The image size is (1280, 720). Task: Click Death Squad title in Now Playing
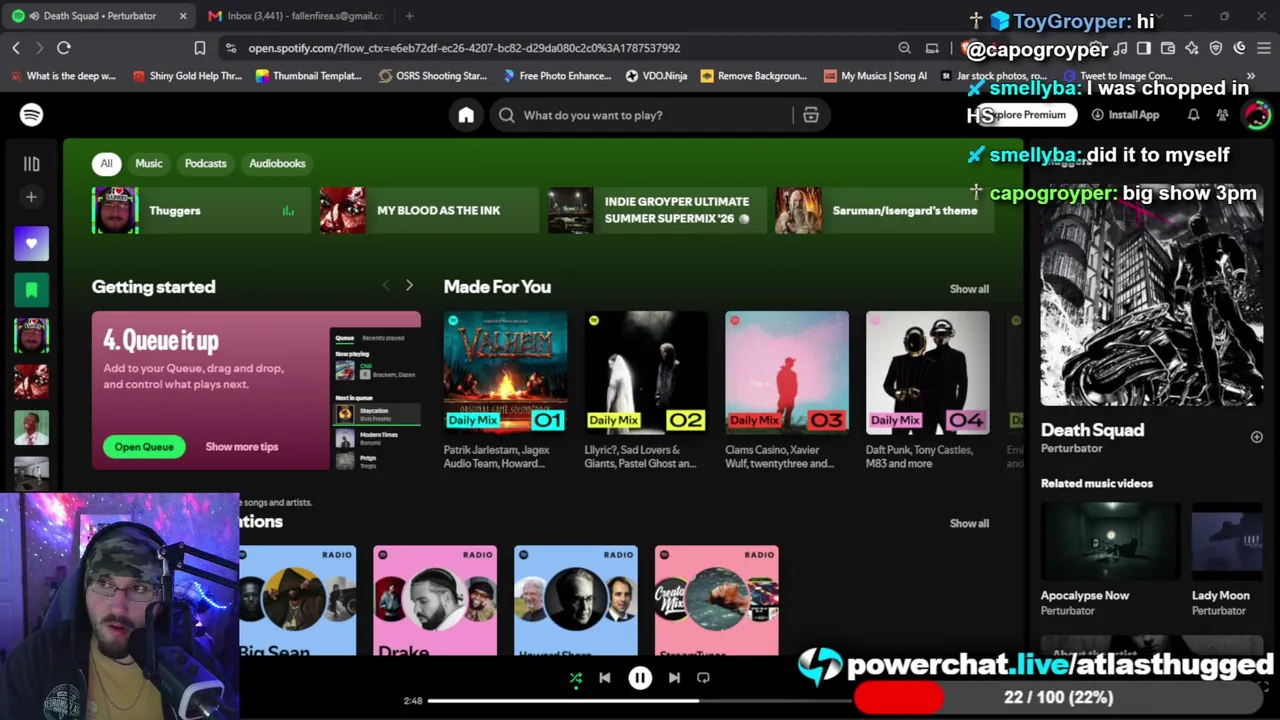(x=1092, y=430)
